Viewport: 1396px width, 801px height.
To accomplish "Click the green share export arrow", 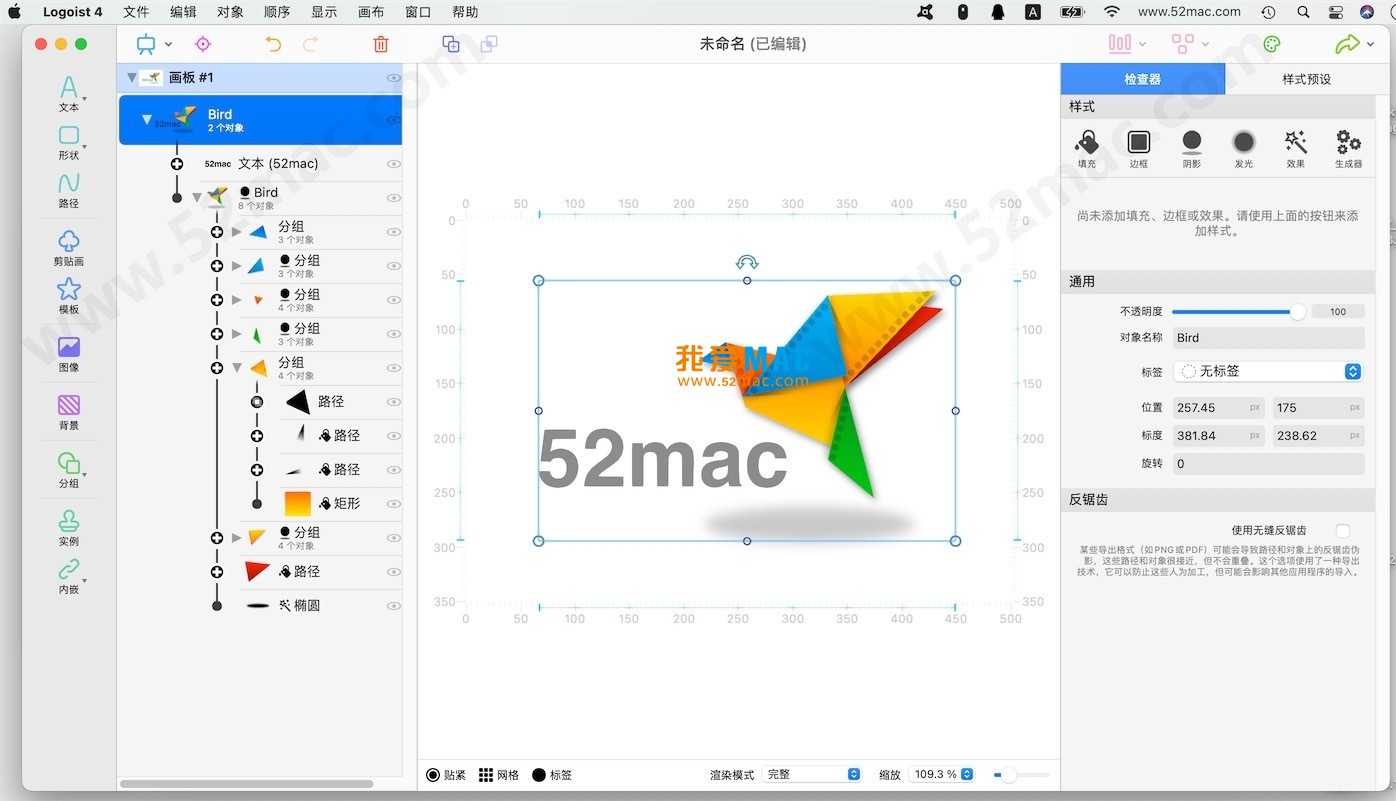I will (x=1347, y=44).
